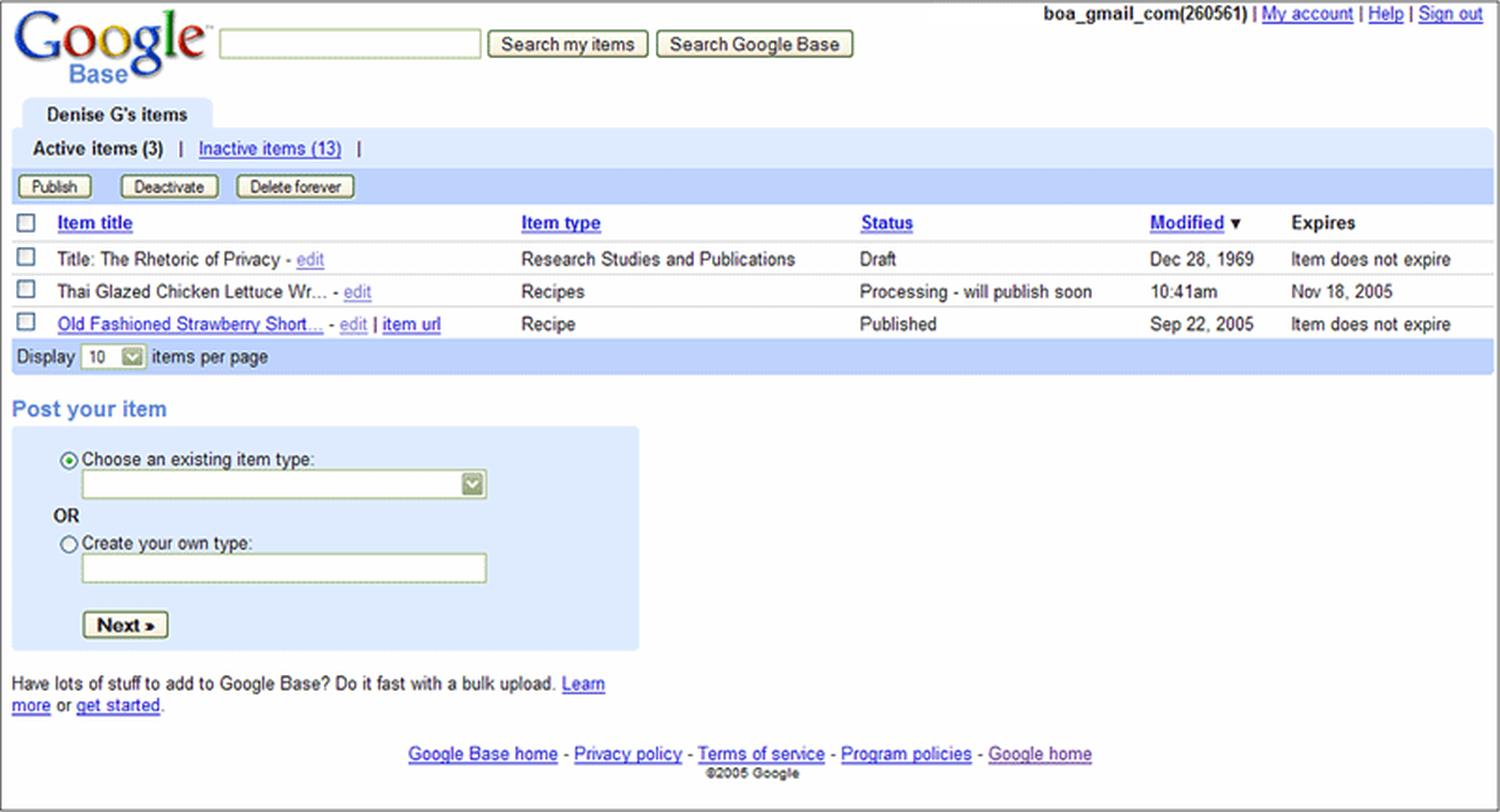Viewport: 1500px width, 812px height.
Task: Switch to Inactive items (13) tab
Action: [269, 149]
